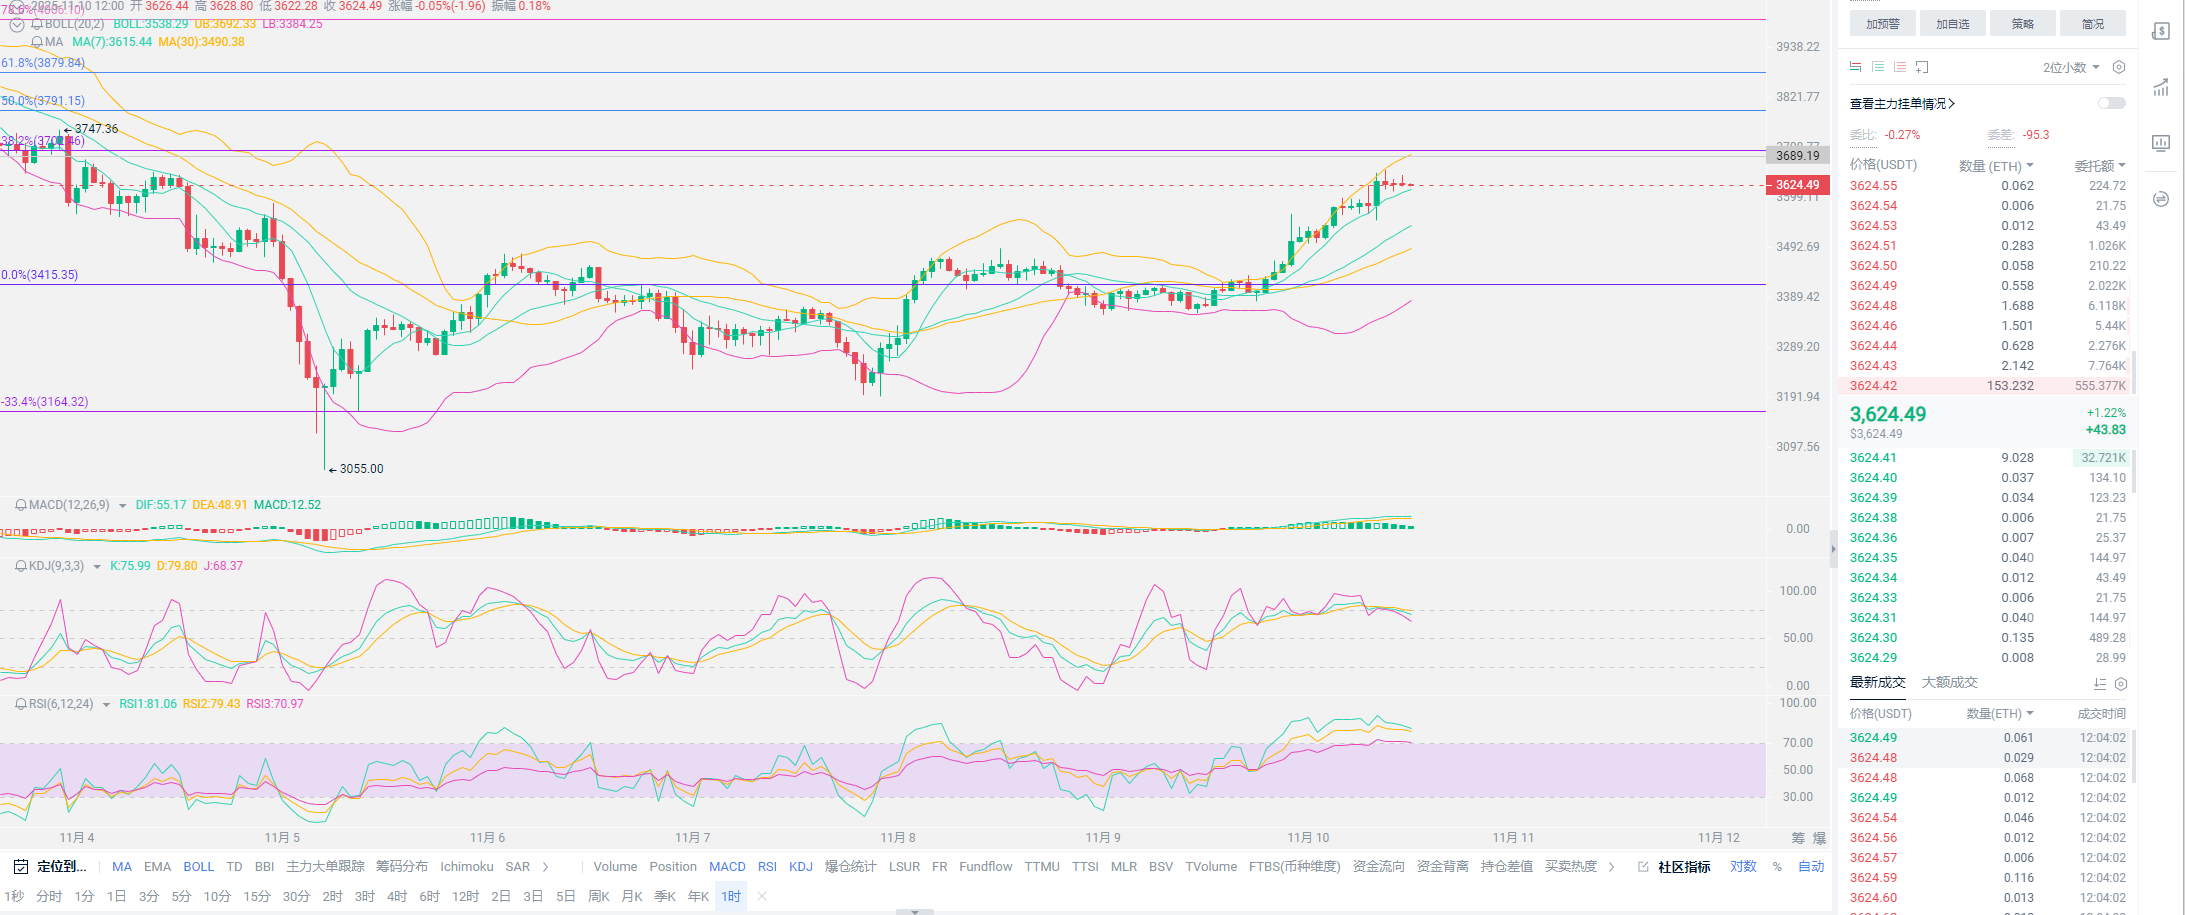Click the 3624.49 current price label on axis
Screen dimensions: 2185x915
pos(1797,185)
